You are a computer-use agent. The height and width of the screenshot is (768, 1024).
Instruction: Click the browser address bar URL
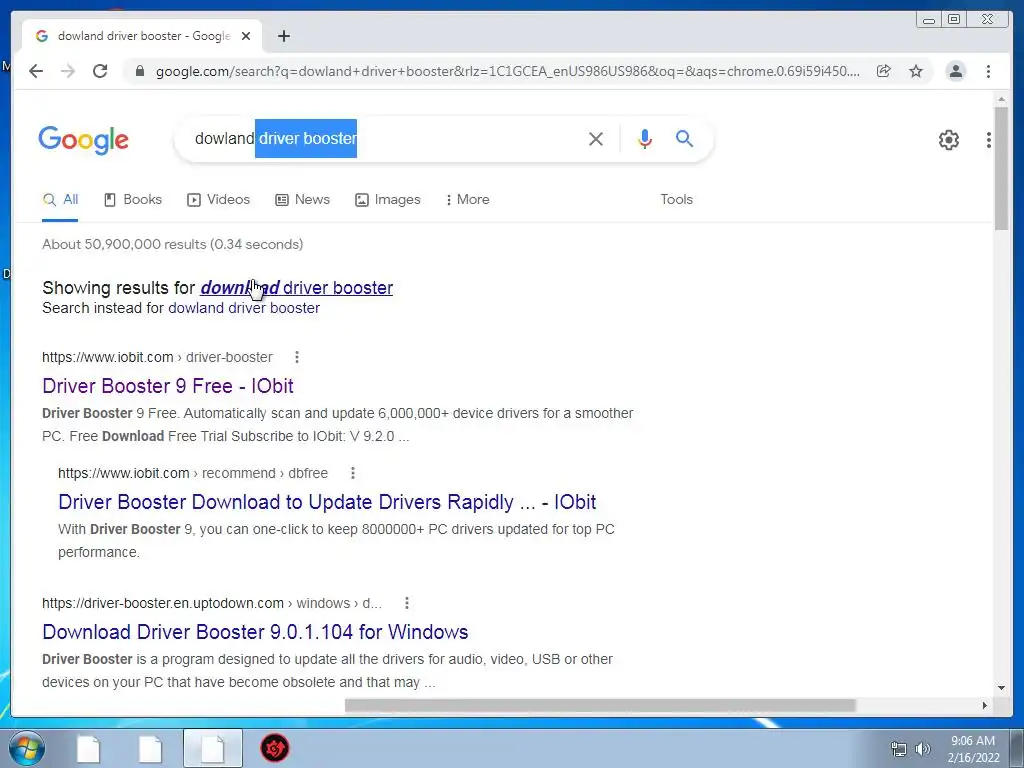pos(507,71)
